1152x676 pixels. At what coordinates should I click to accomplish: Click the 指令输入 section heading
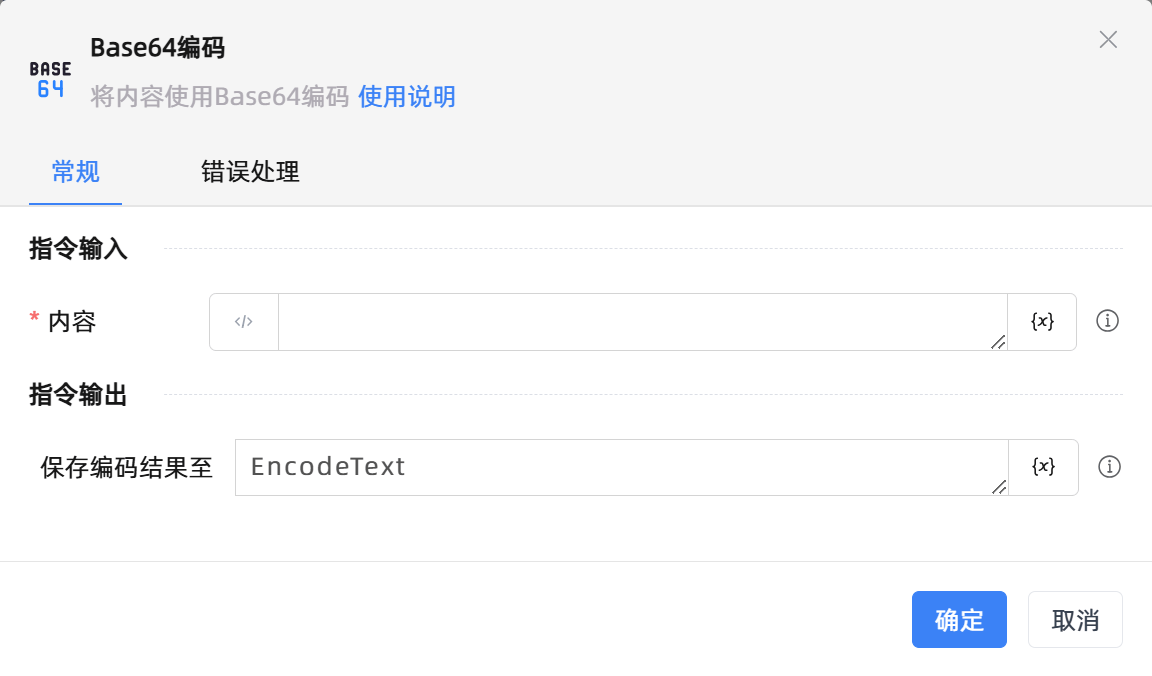[79, 249]
